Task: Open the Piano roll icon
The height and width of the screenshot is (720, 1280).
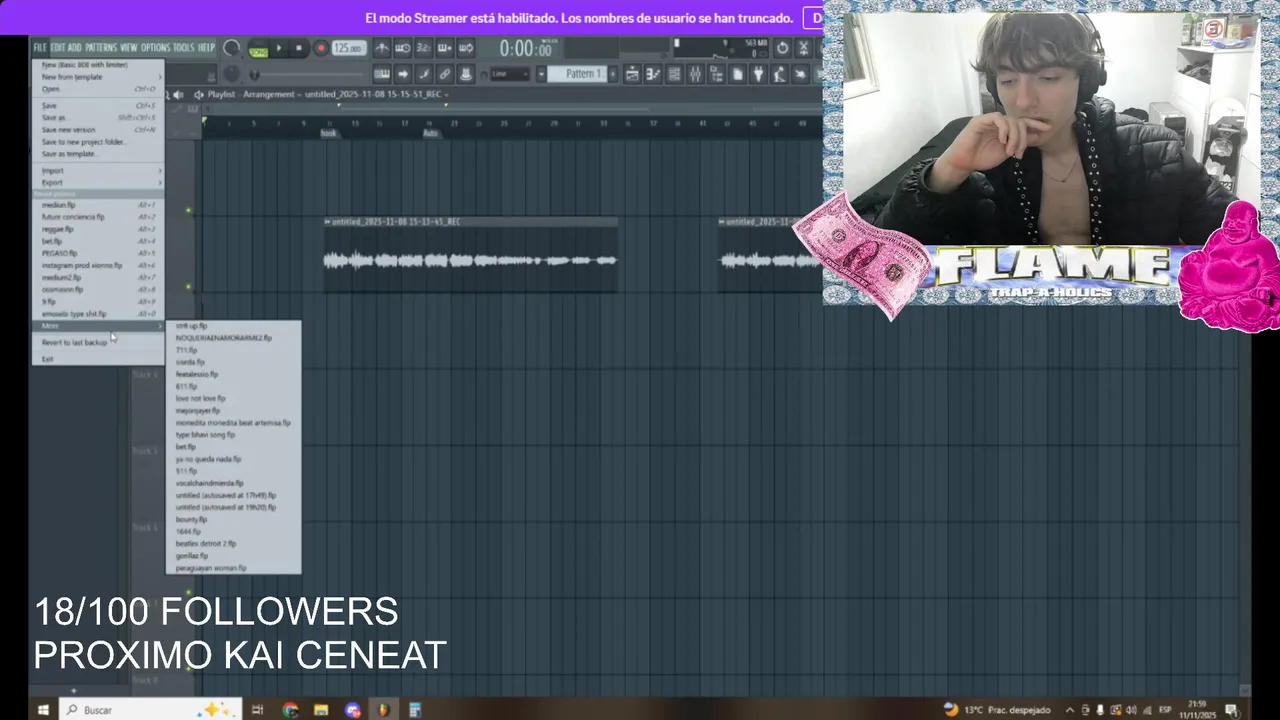Action: point(653,74)
